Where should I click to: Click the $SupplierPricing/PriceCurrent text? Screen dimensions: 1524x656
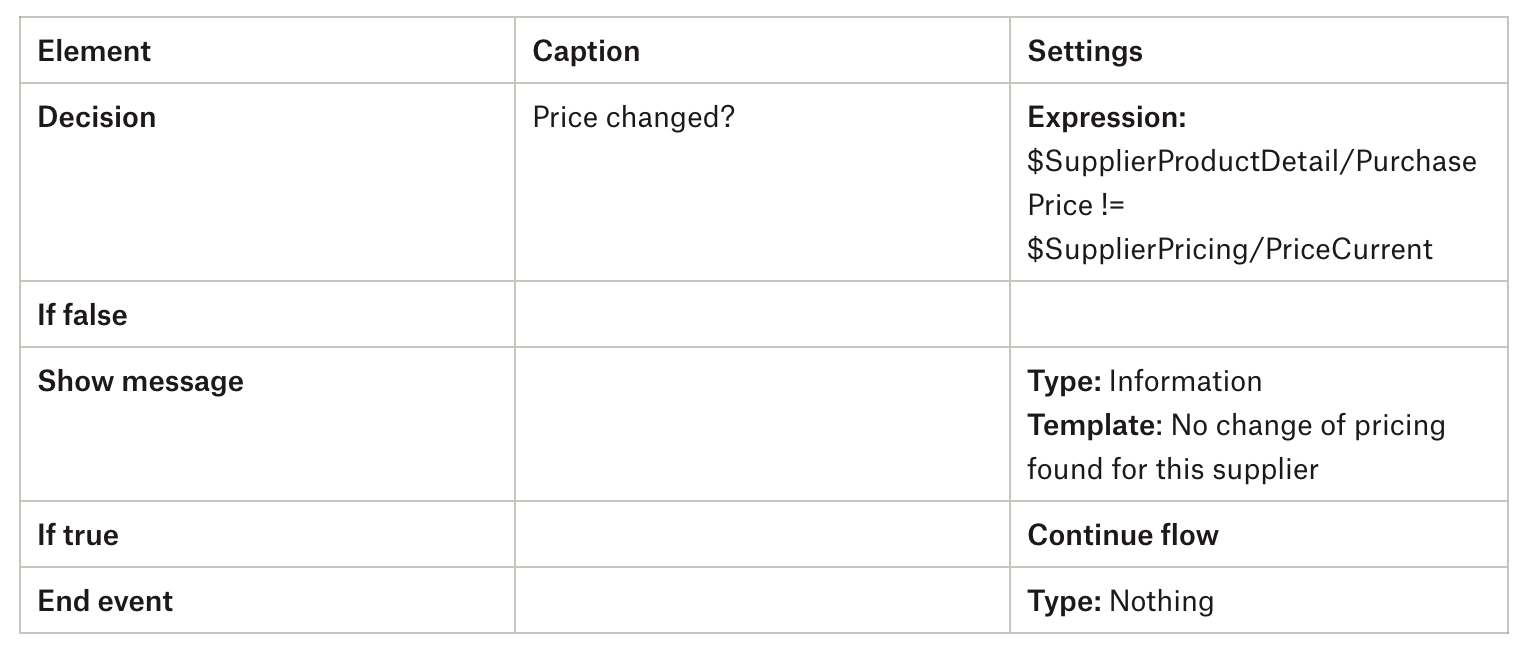click(1230, 249)
